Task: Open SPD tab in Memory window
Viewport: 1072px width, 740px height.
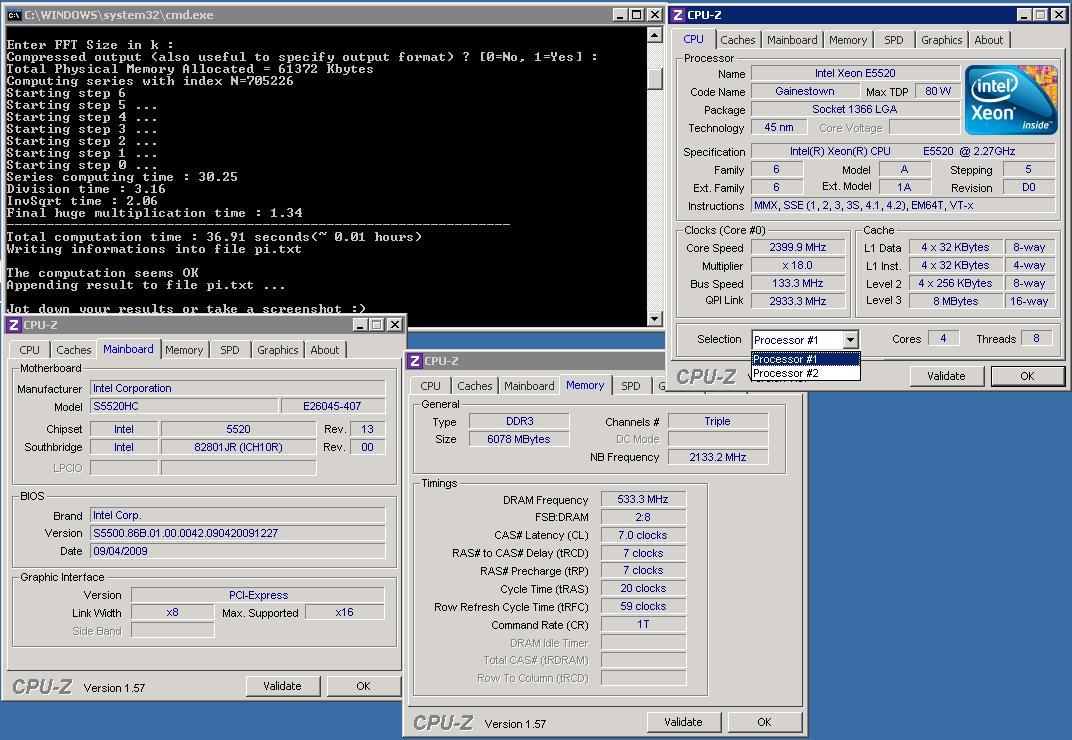Action: click(x=631, y=386)
